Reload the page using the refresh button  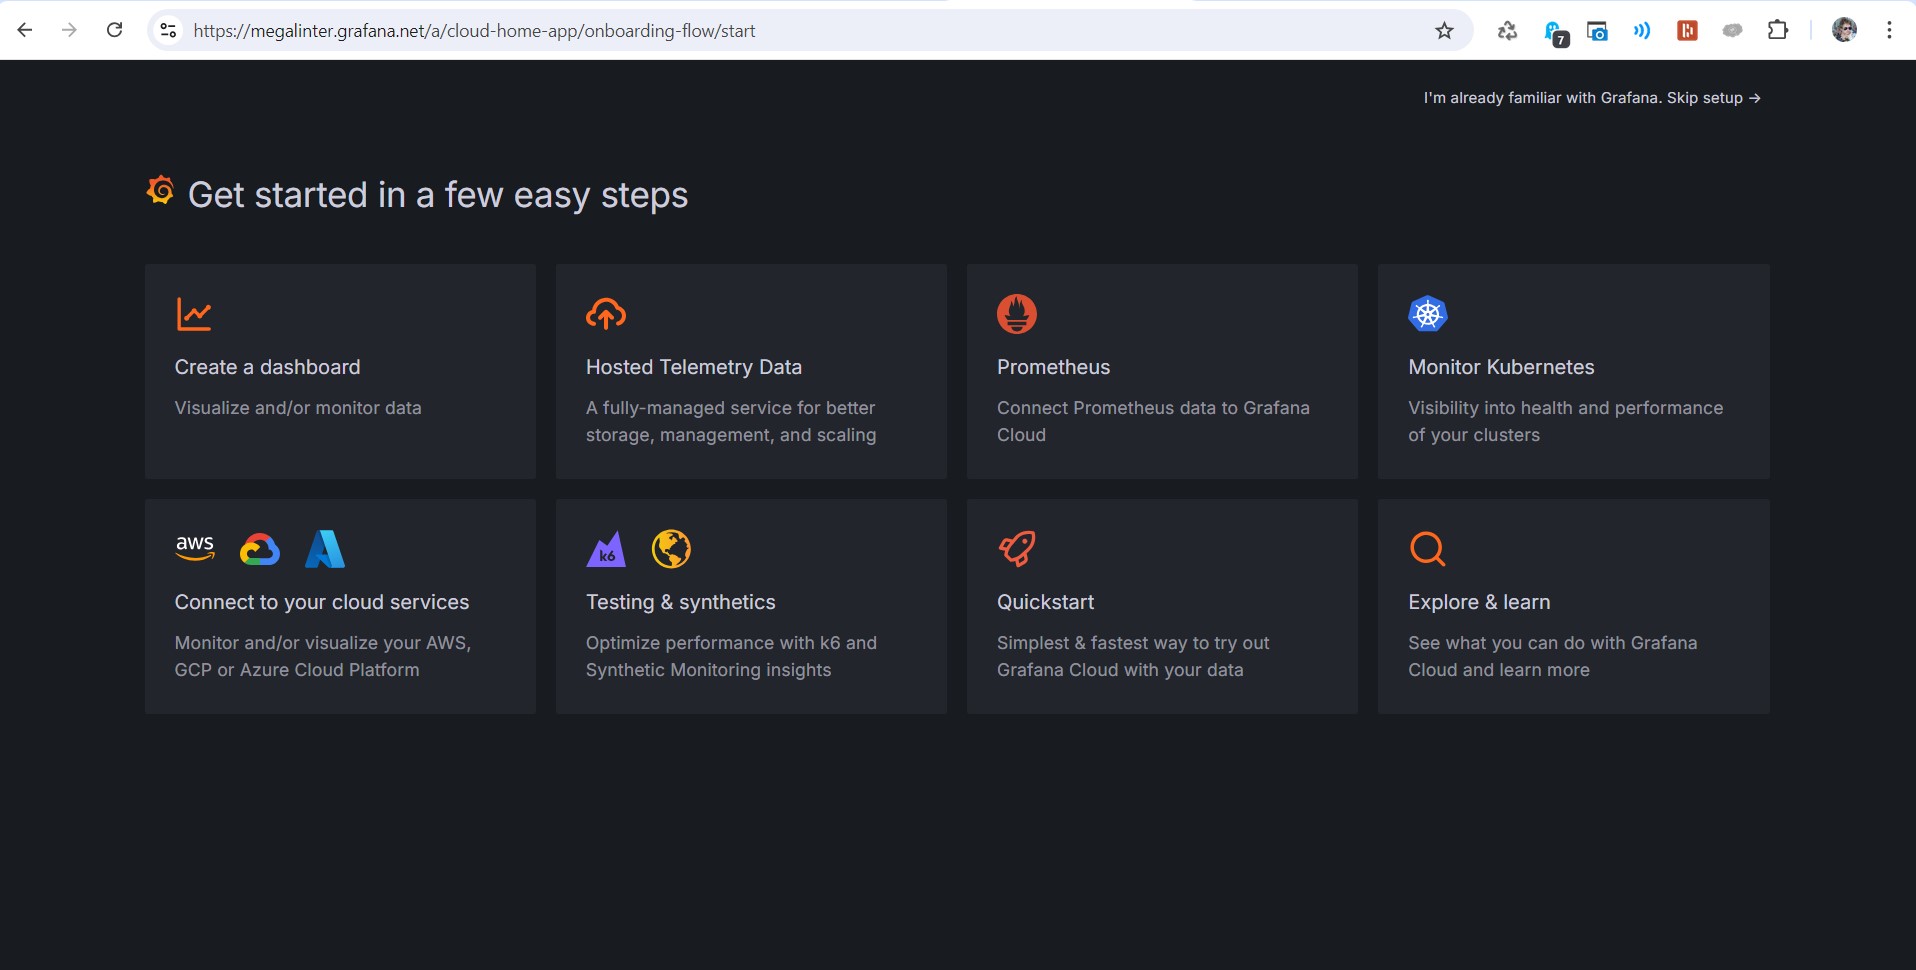pyautogui.click(x=115, y=30)
